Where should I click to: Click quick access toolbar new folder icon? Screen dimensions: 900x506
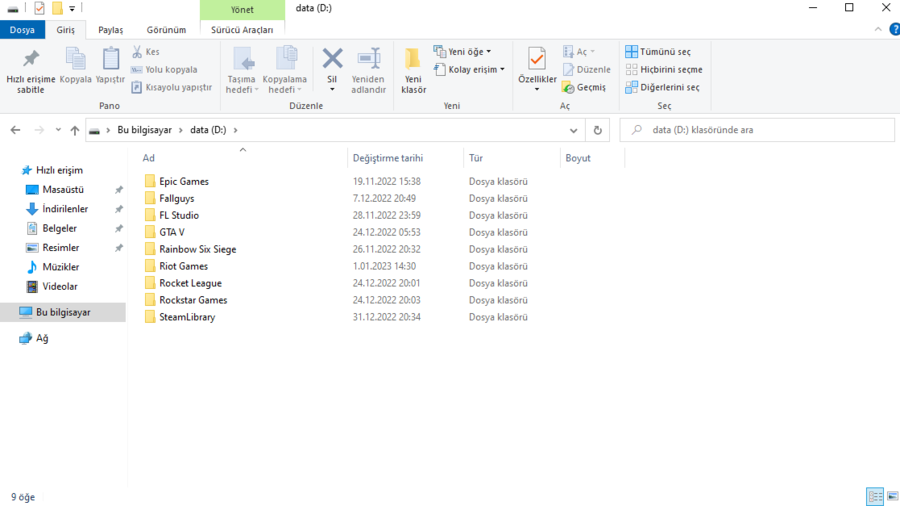point(57,8)
